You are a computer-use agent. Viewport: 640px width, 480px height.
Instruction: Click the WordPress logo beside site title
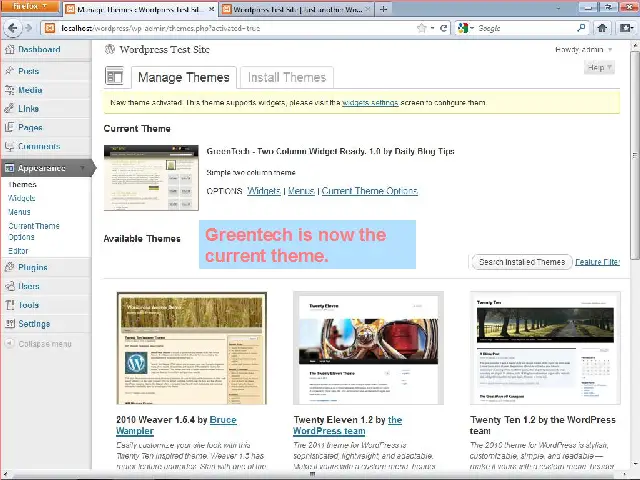click(x=110, y=49)
